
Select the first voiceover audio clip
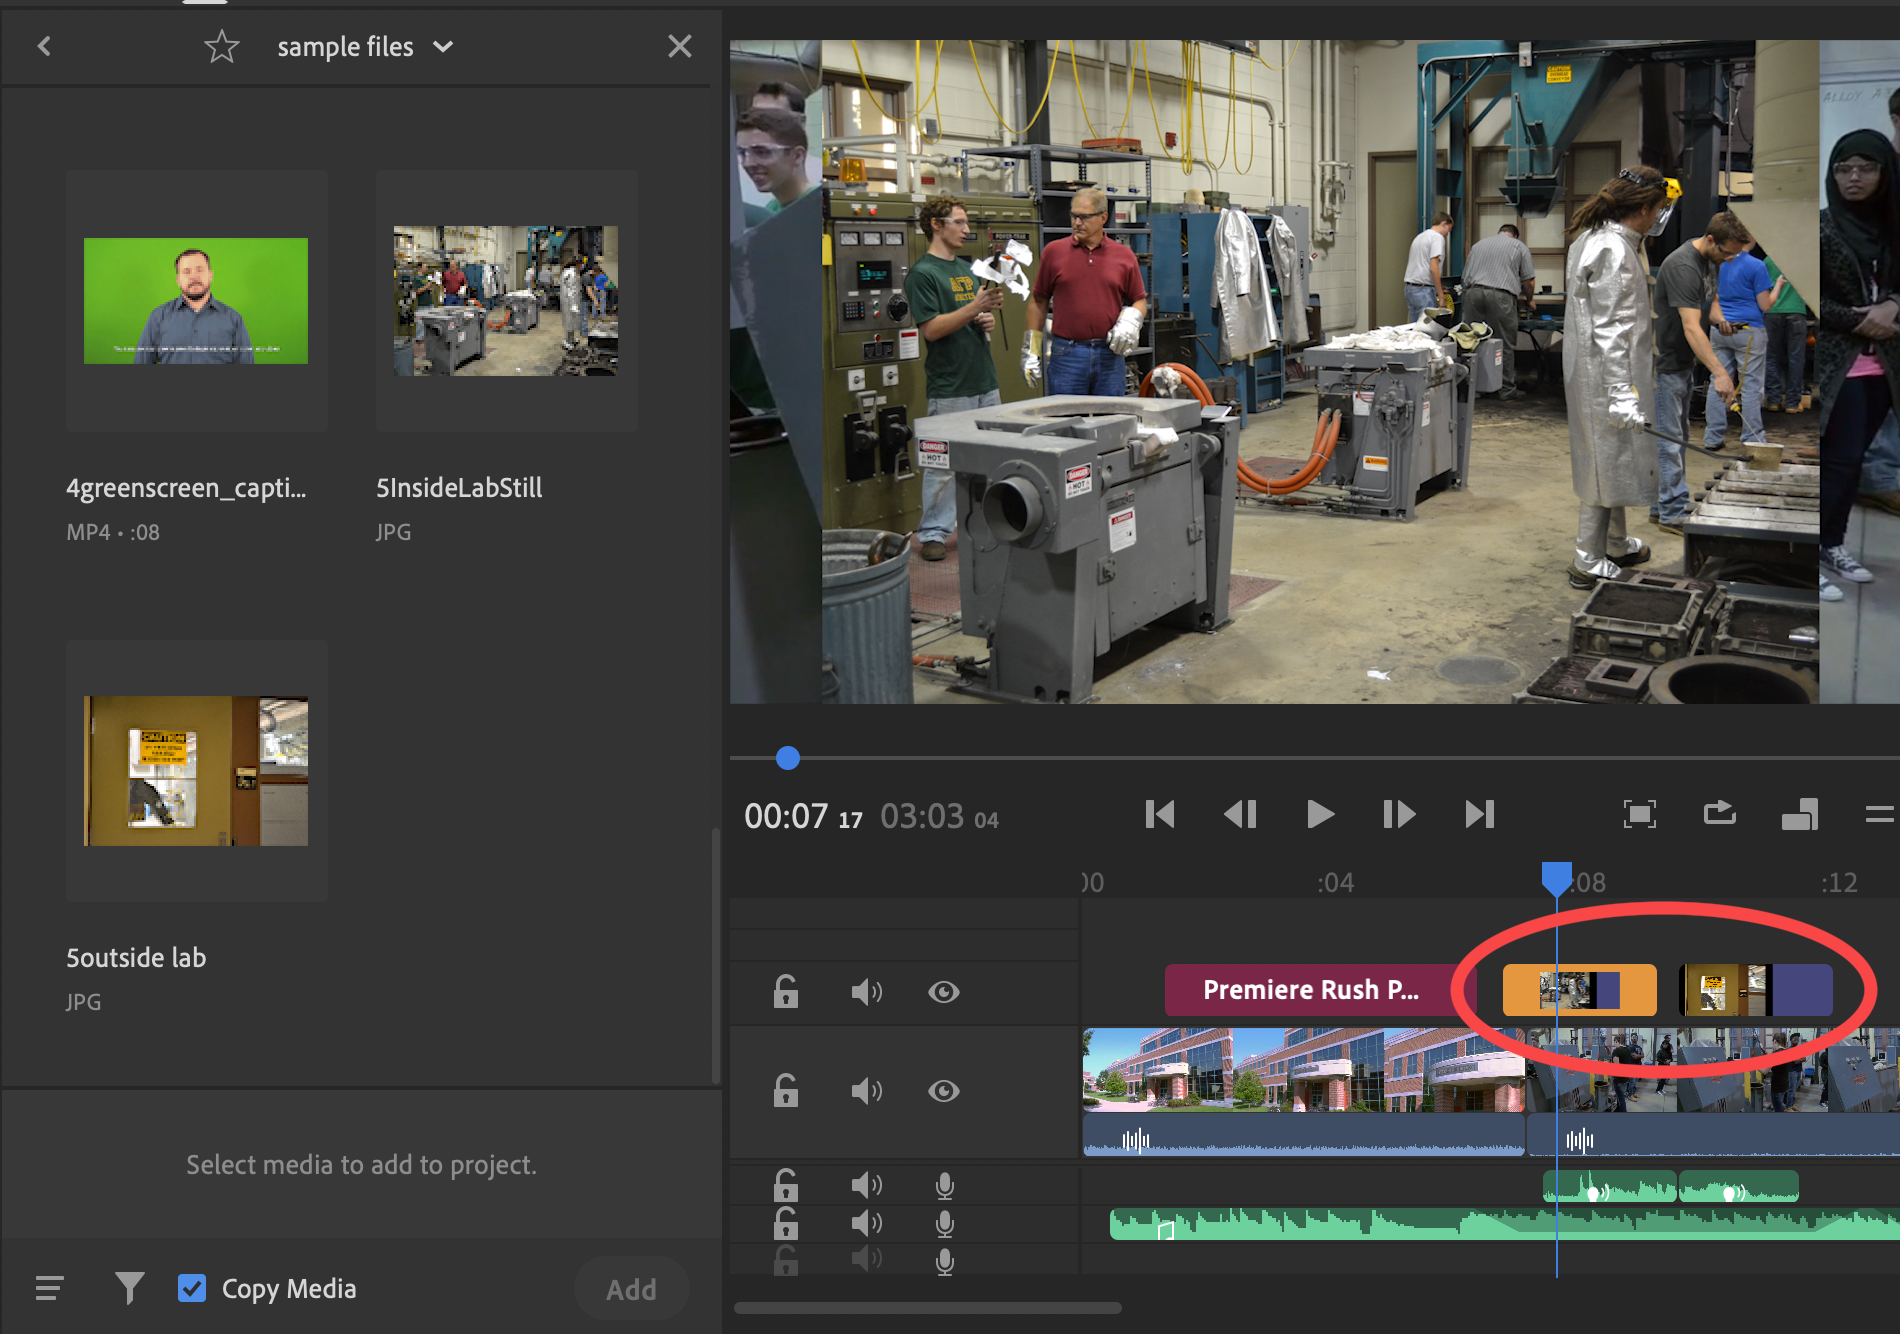click(x=1610, y=1186)
